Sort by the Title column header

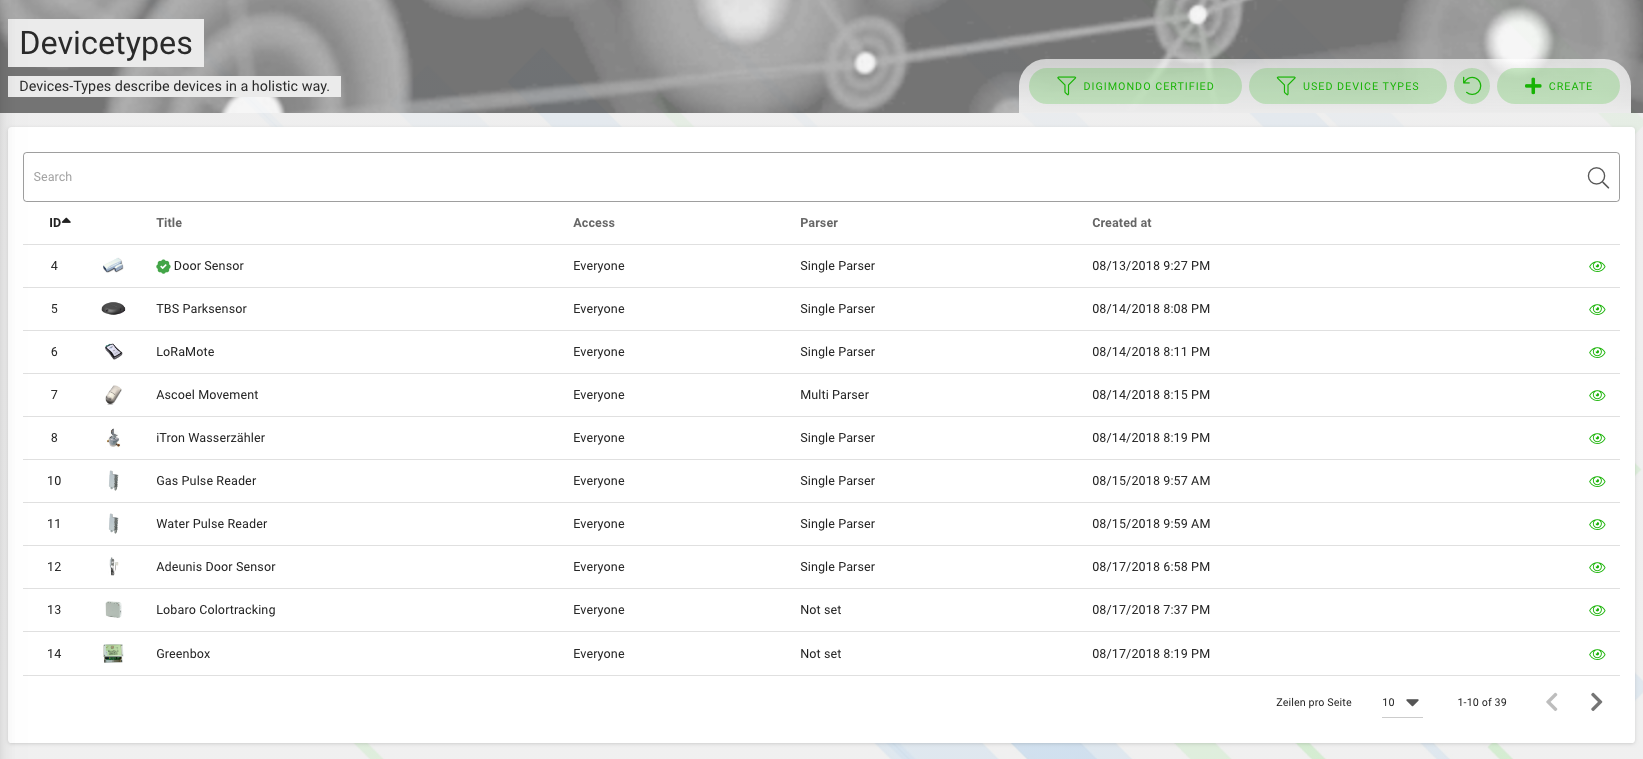pyautogui.click(x=169, y=223)
